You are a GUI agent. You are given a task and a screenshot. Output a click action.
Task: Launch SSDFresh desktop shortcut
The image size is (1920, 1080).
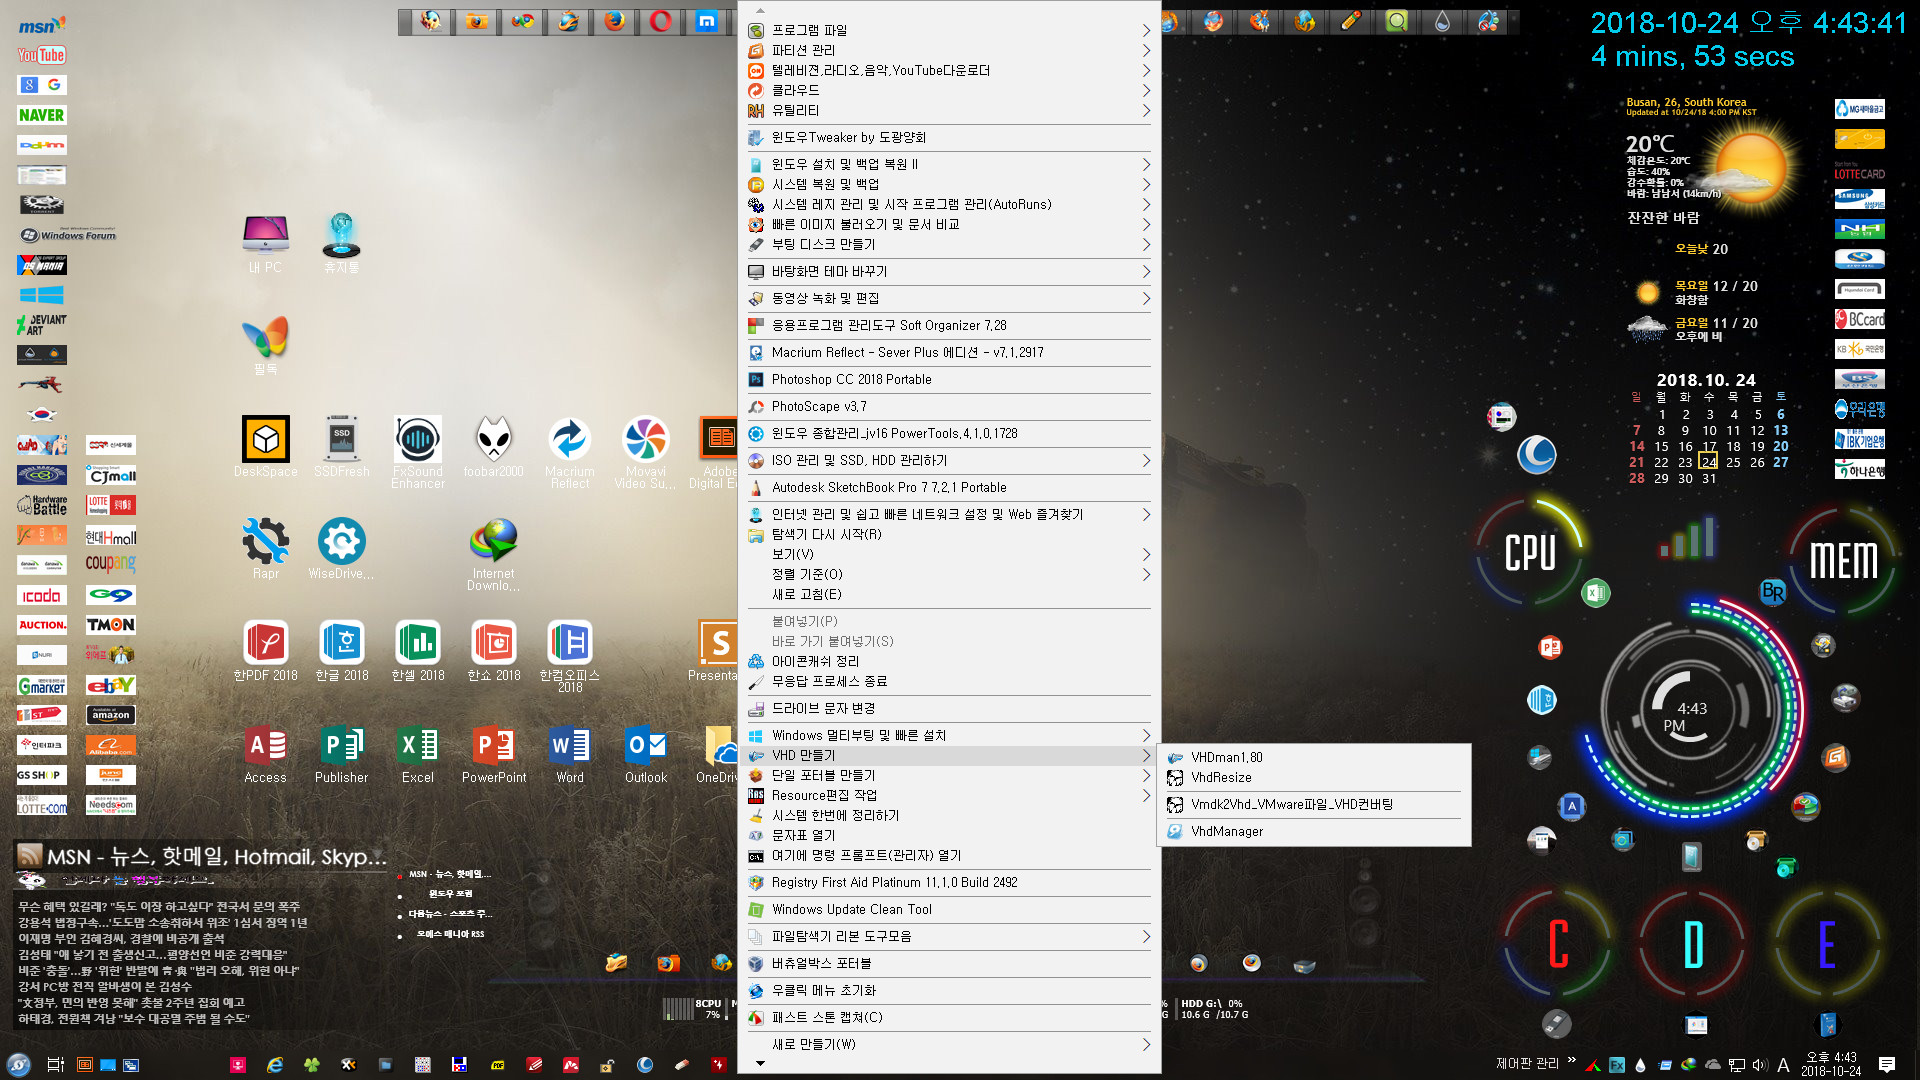(x=342, y=446)
